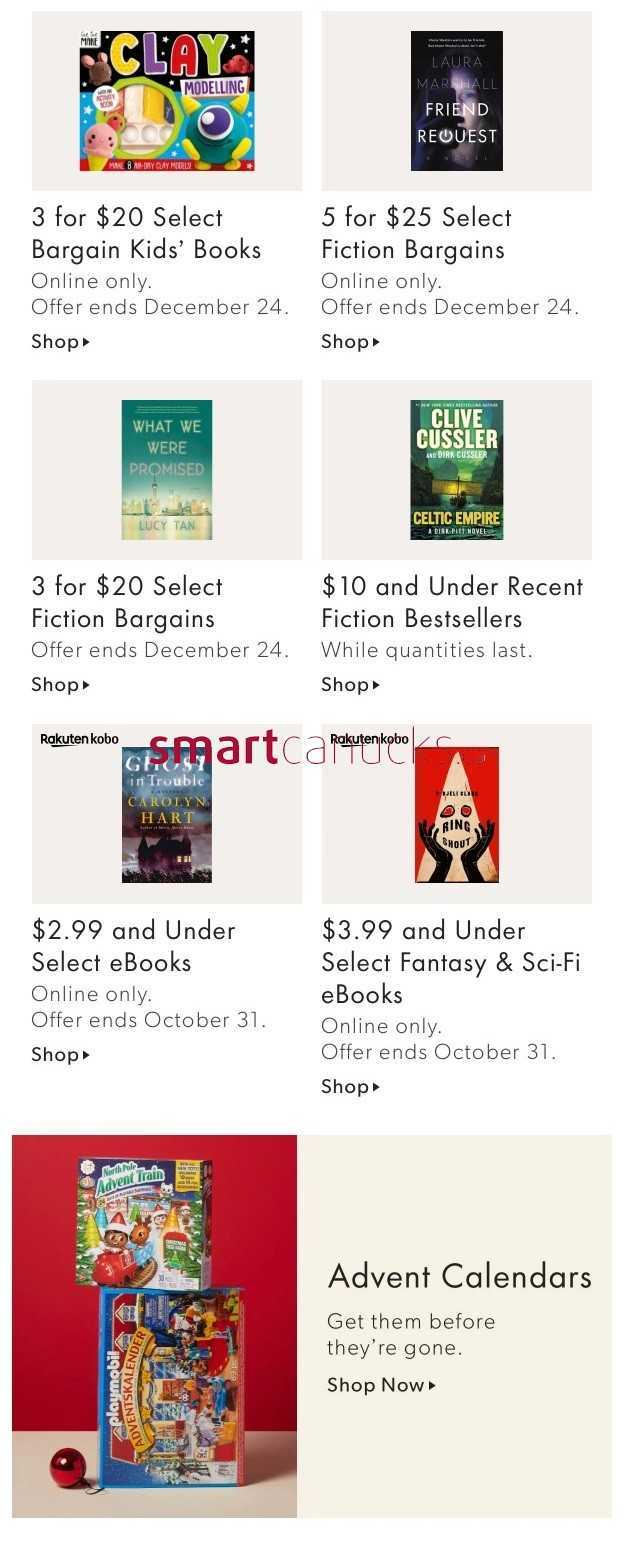Shop $2.99 and Under Select eBooks
Viewport: 630px width, 1550px height.
(61, 1055)
